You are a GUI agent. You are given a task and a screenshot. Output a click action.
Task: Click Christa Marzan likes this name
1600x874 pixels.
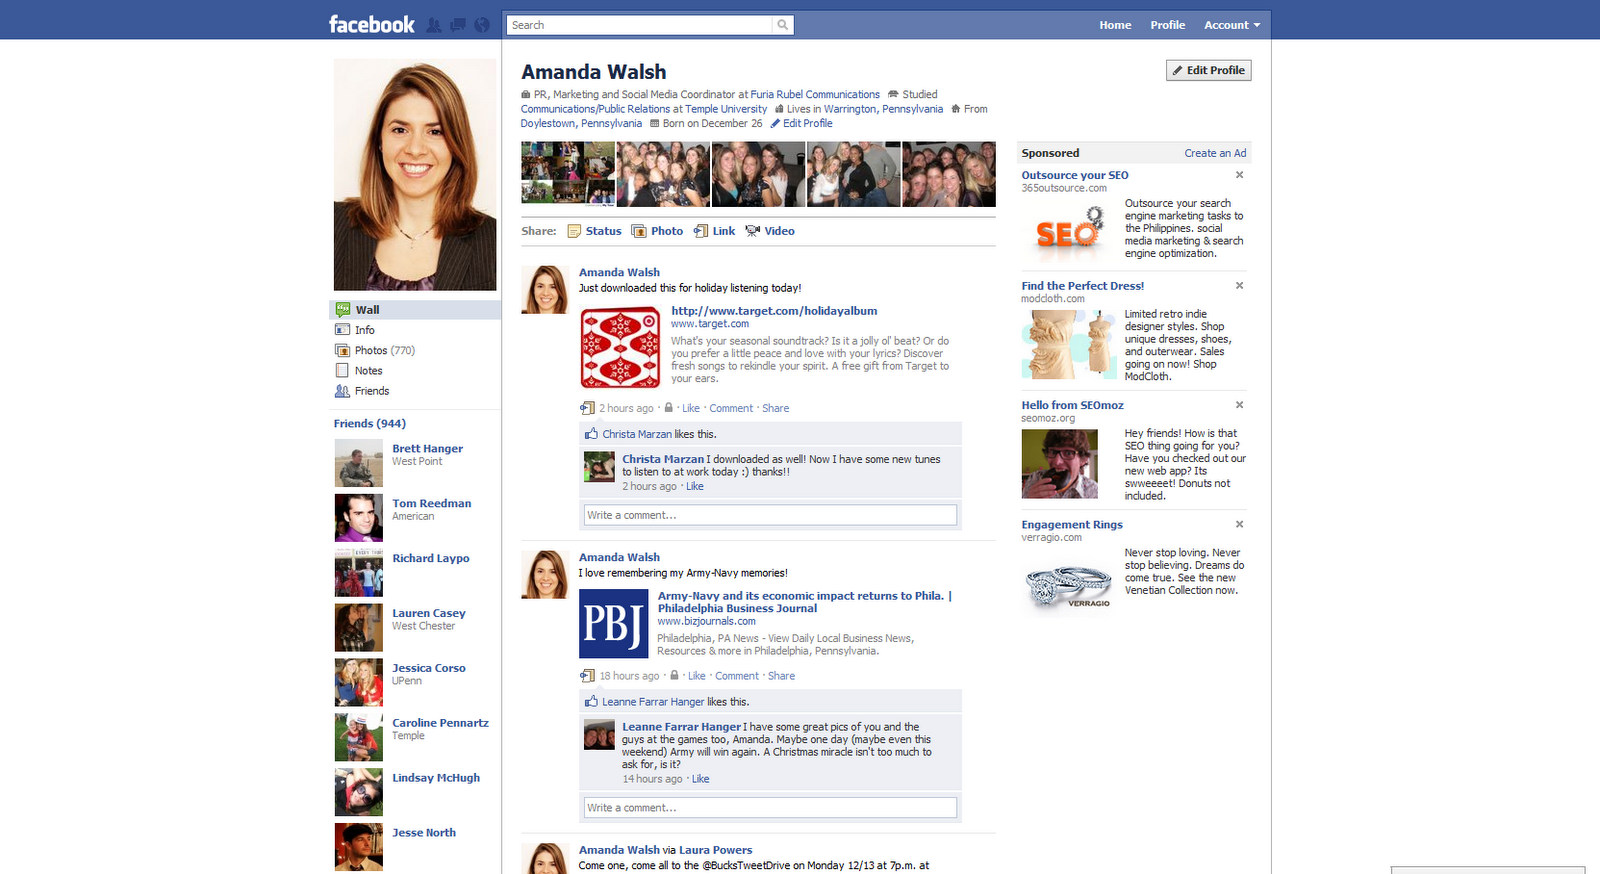tap(636, 434)
